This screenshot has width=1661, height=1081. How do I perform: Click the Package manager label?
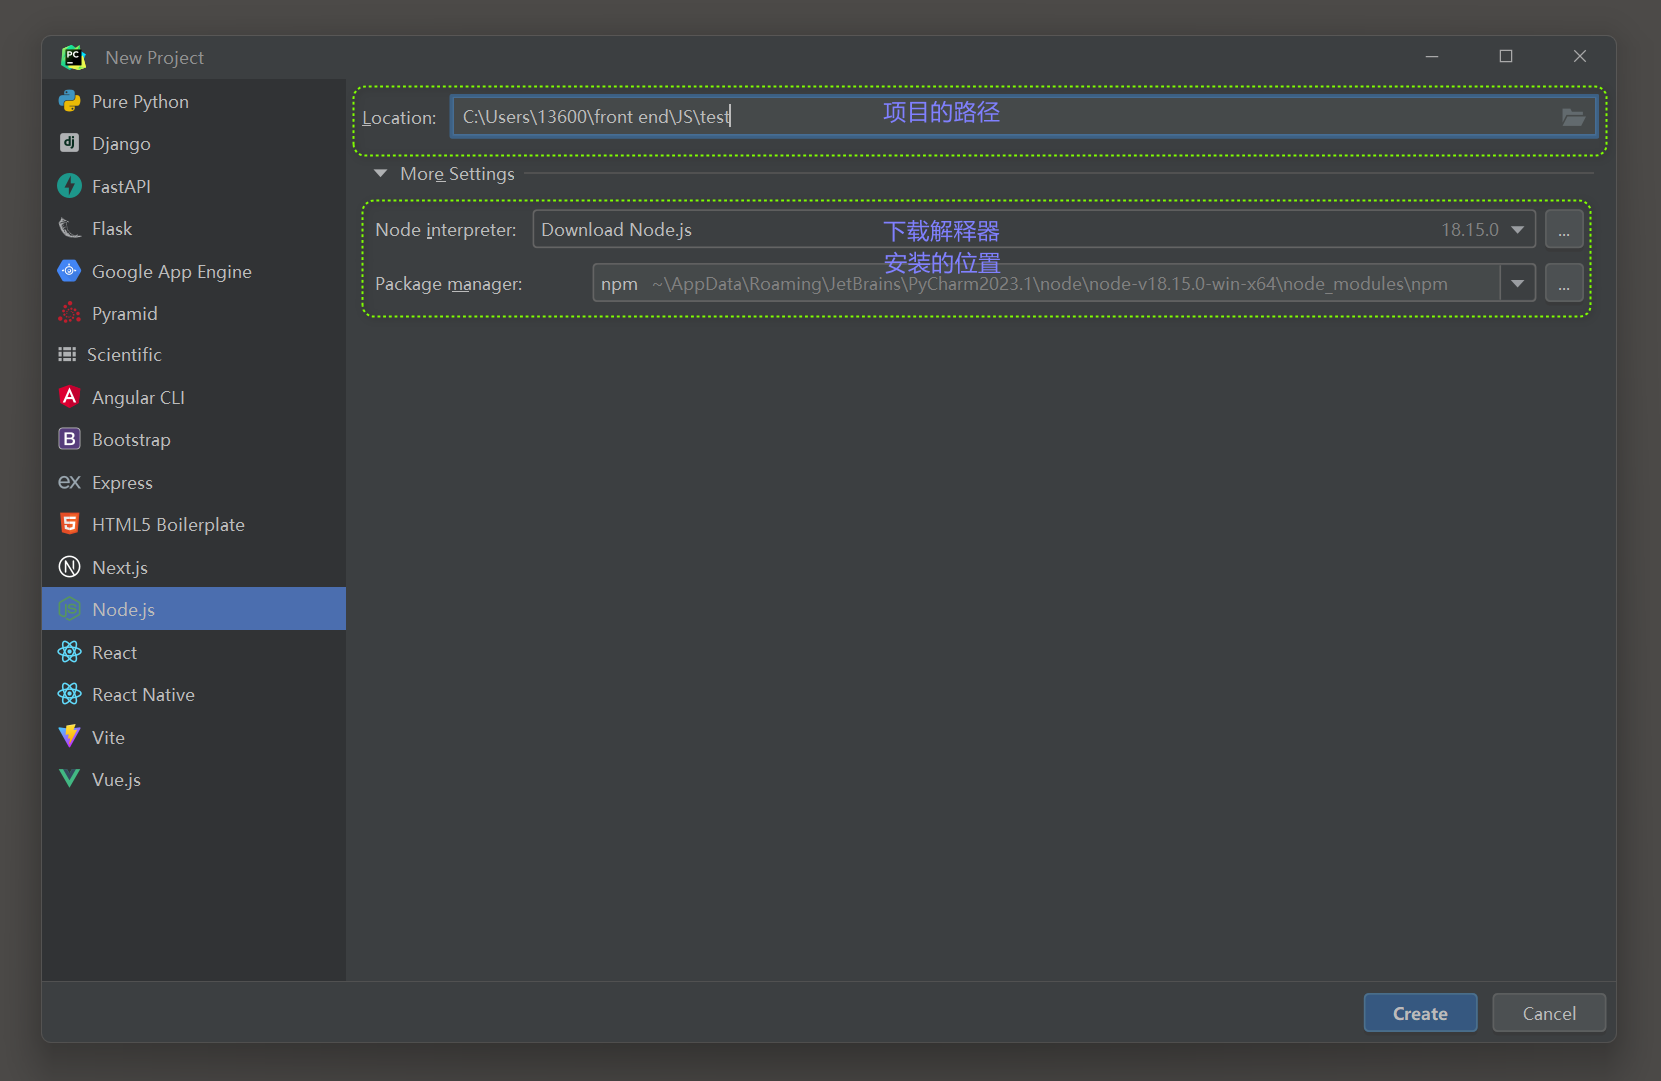[448, 284]
